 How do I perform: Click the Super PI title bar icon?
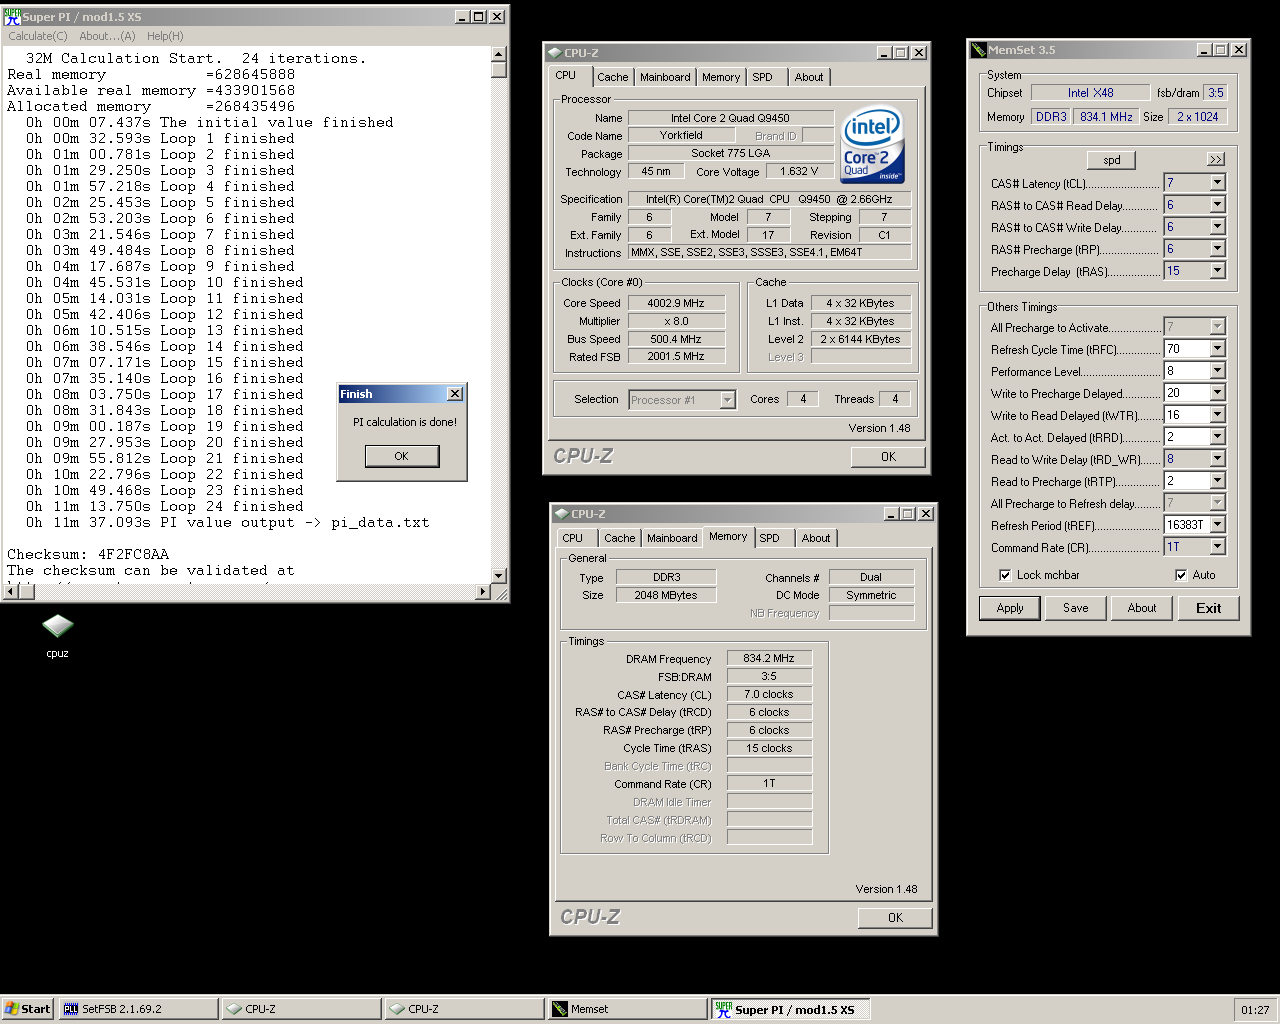12,16
